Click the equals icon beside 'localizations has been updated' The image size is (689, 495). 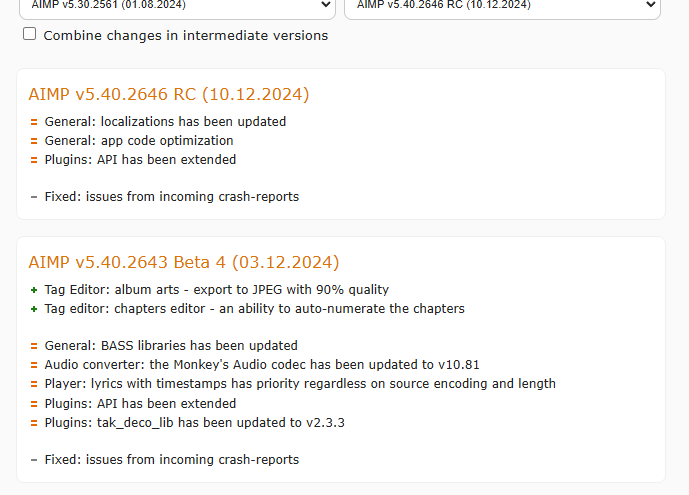click(34, 122)
